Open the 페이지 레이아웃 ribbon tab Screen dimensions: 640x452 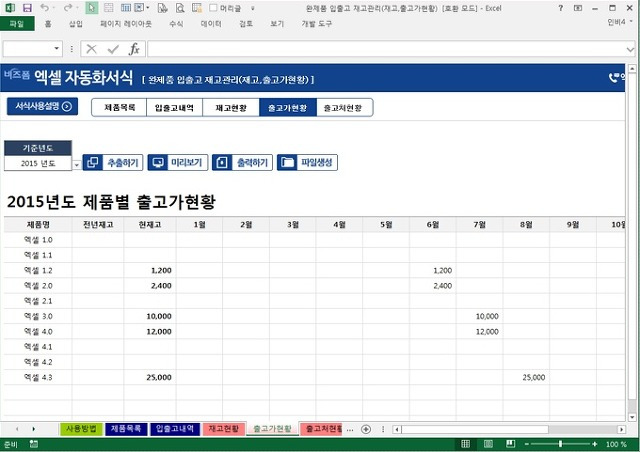[x=126, y=24]
